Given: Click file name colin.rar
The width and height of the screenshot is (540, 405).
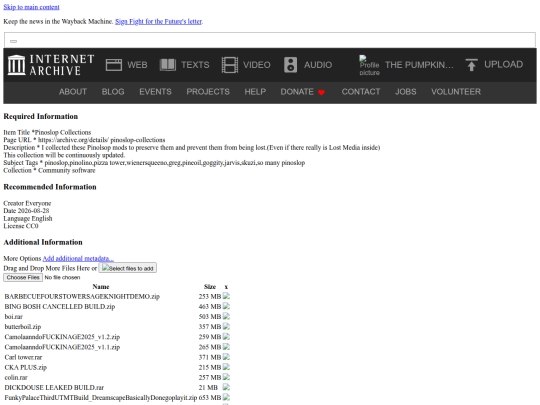Looking at the screenshot, I should pyautogui.click(x=16, y=377).
